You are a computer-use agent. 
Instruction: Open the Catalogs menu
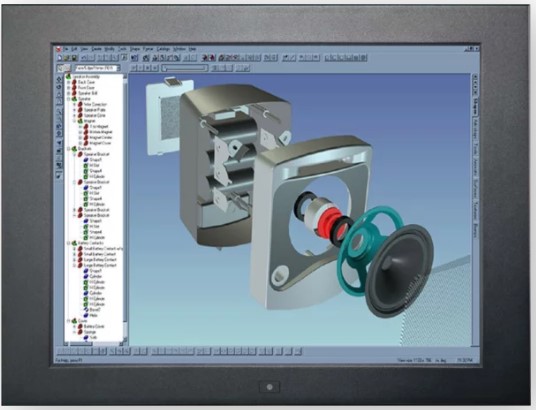pyautogui.click(x=163, y=49)
